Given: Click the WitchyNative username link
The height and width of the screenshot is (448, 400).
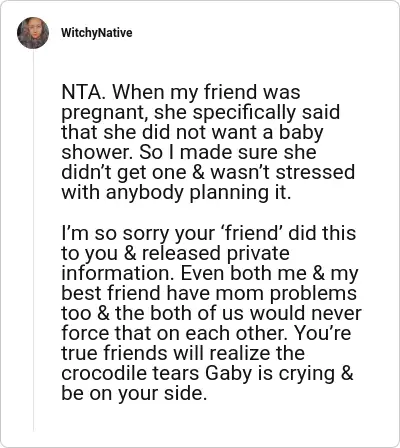Looking at the screenshot, I should tap(97, 33).
